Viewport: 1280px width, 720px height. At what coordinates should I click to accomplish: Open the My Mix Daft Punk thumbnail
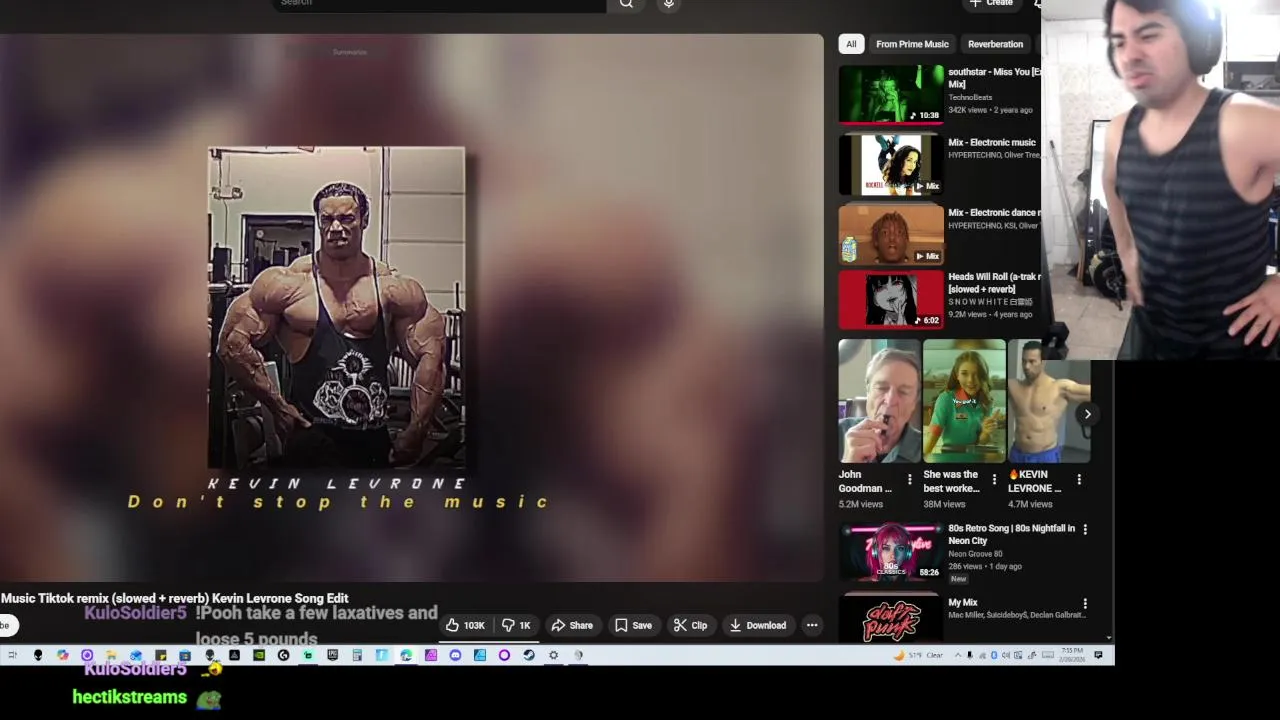[891, 617]
